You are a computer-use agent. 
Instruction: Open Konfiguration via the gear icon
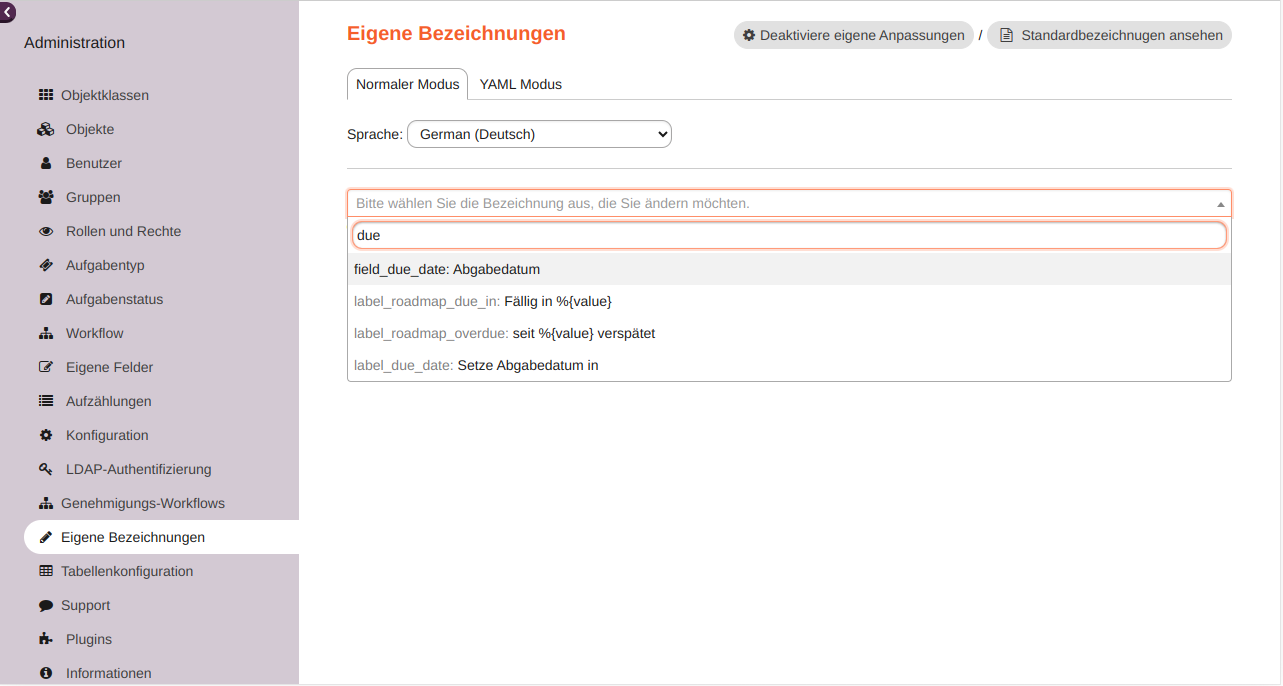click(x=45, y=435)
